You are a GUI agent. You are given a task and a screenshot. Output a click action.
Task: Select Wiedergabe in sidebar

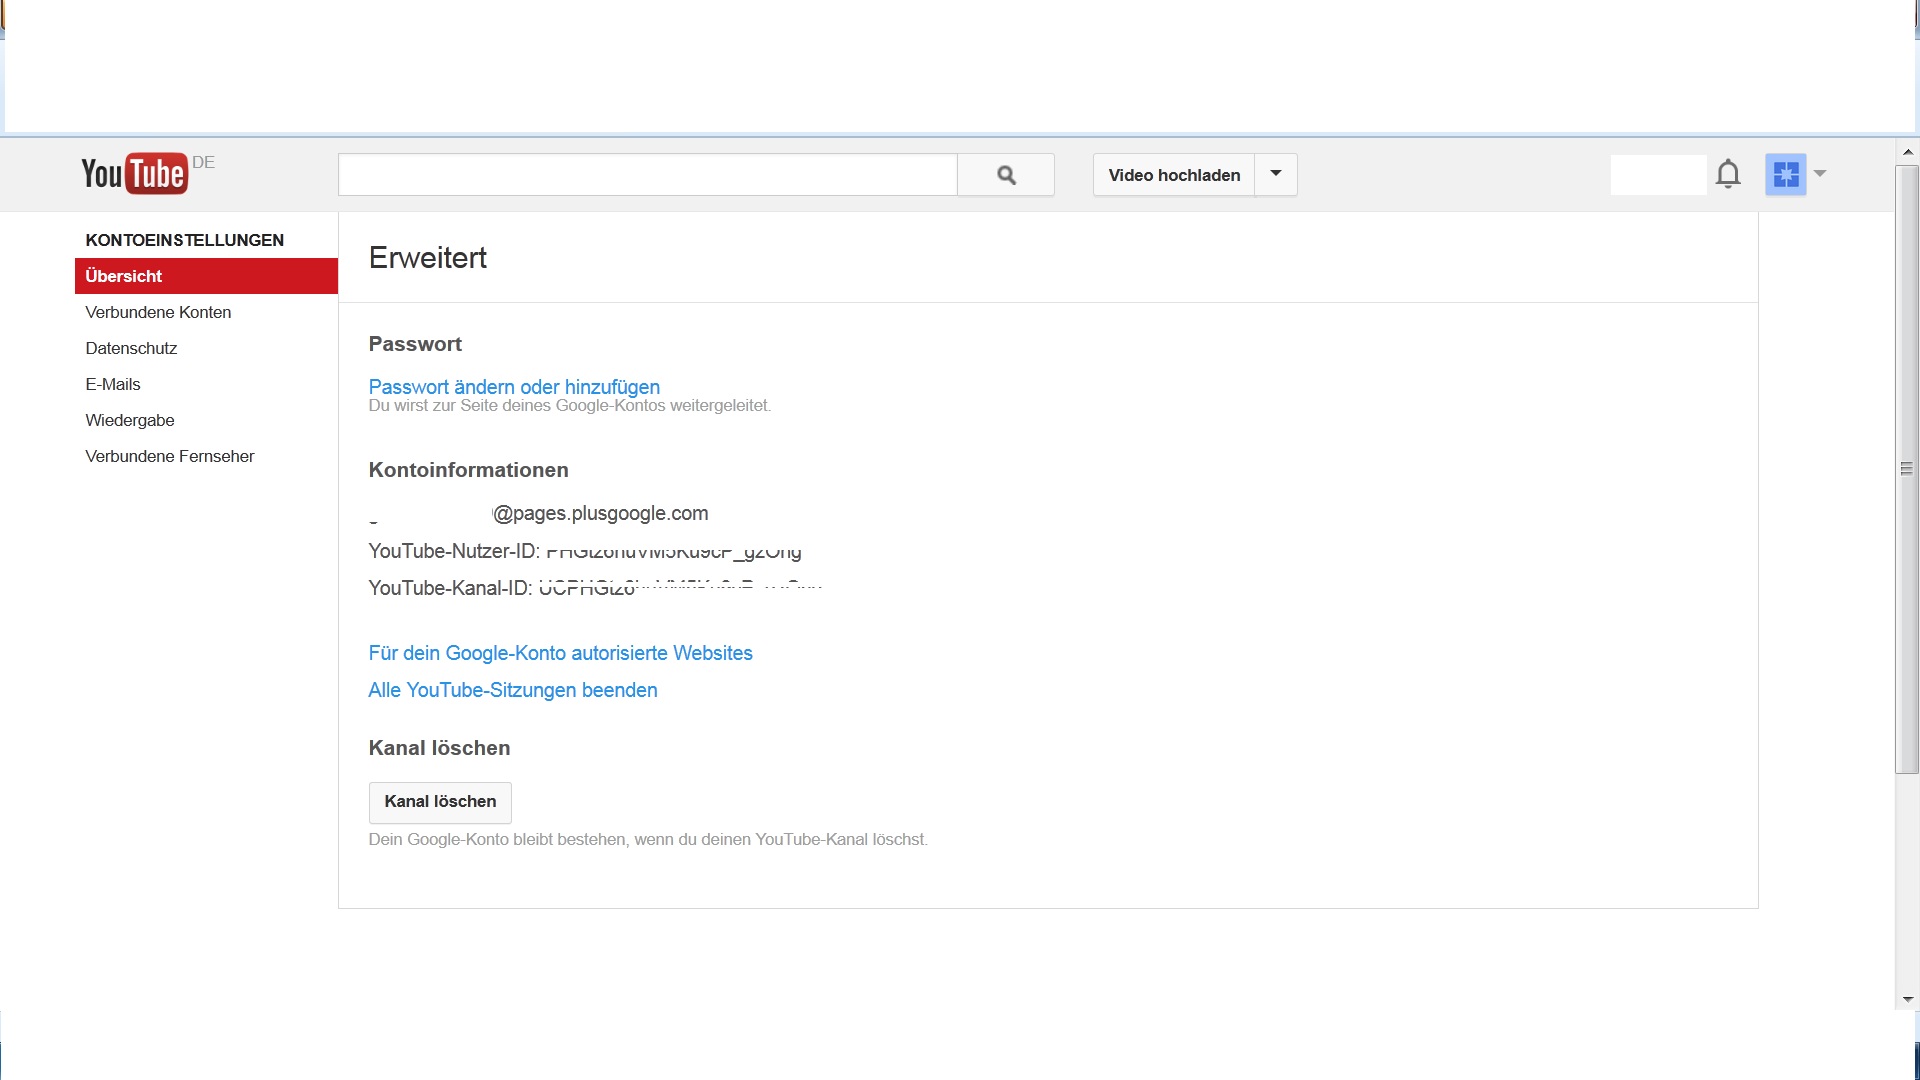[130, 420]
